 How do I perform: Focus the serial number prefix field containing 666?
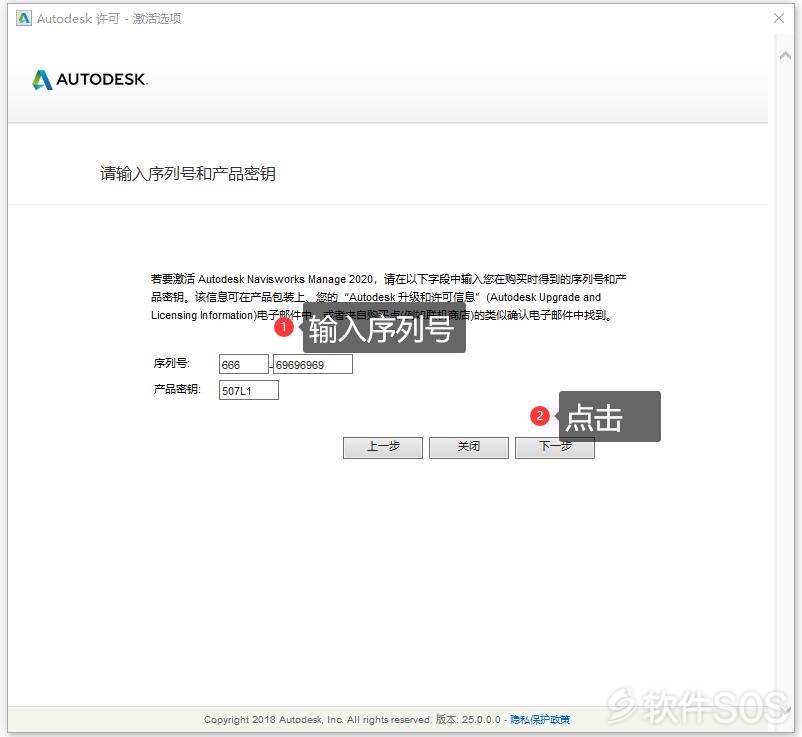(x=243, y=364)
